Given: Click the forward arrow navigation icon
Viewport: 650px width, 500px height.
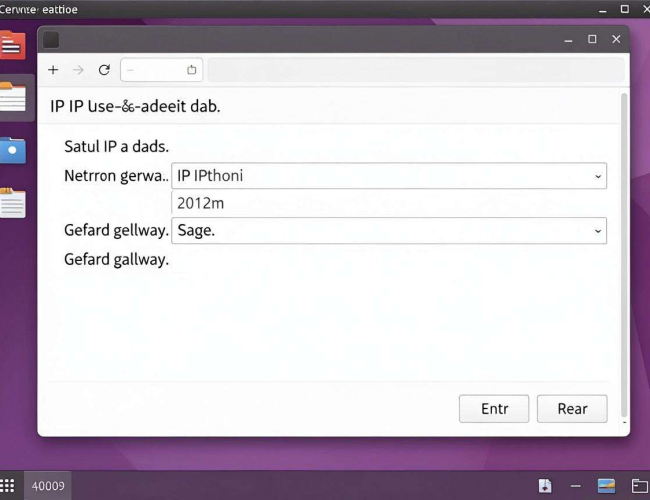Looking at the screenshot, I should [78, 70].
